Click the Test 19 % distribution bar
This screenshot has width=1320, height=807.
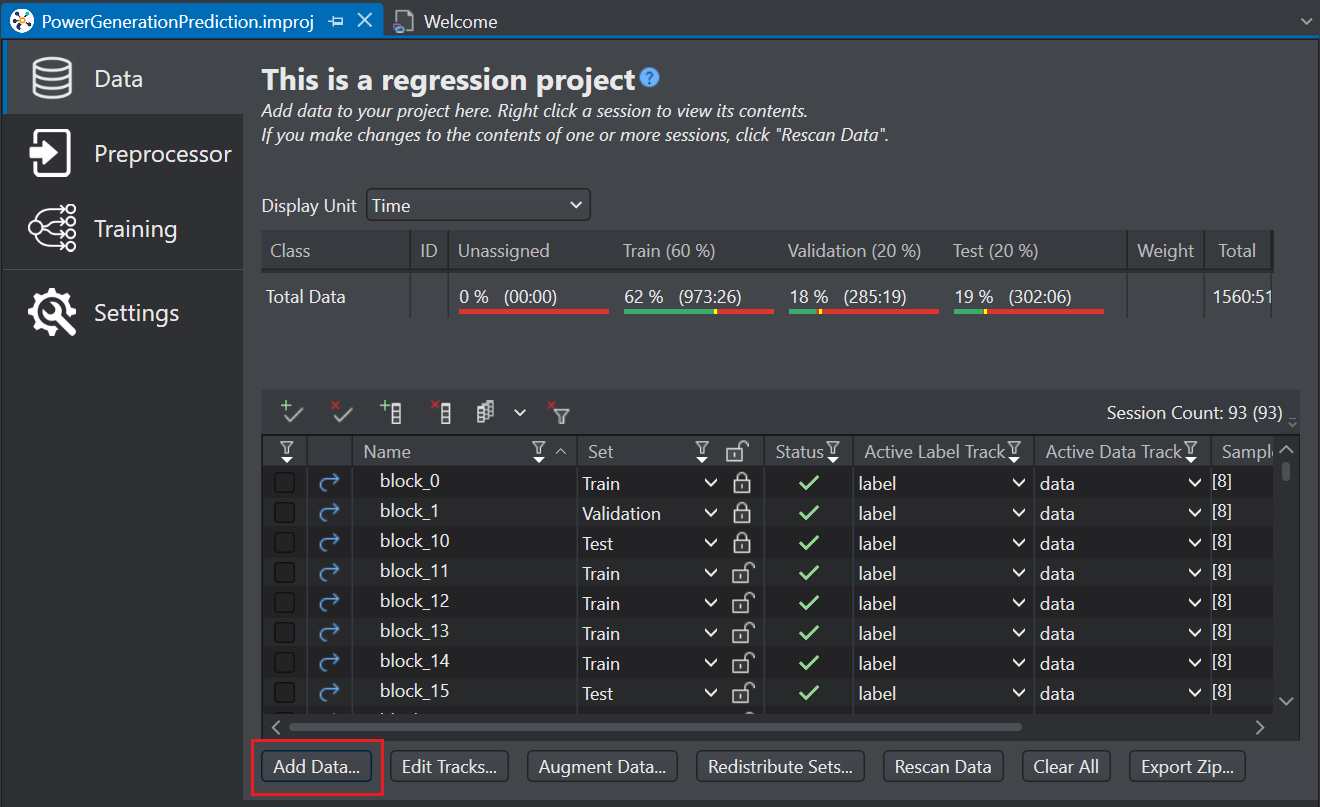point(1029,311)
